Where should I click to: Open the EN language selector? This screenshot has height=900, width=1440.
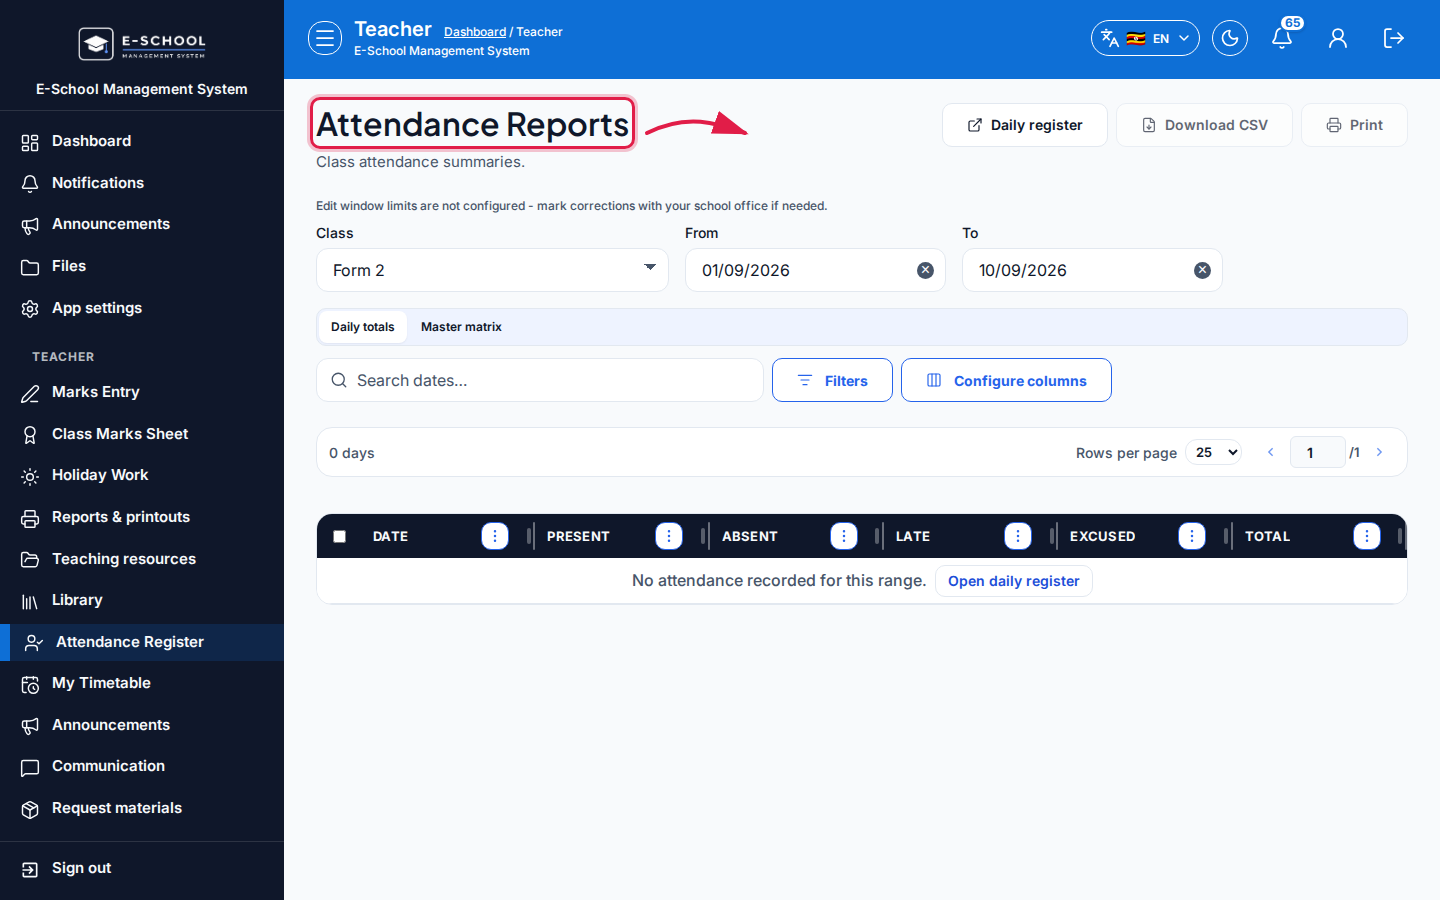[x=1145, y=38]
